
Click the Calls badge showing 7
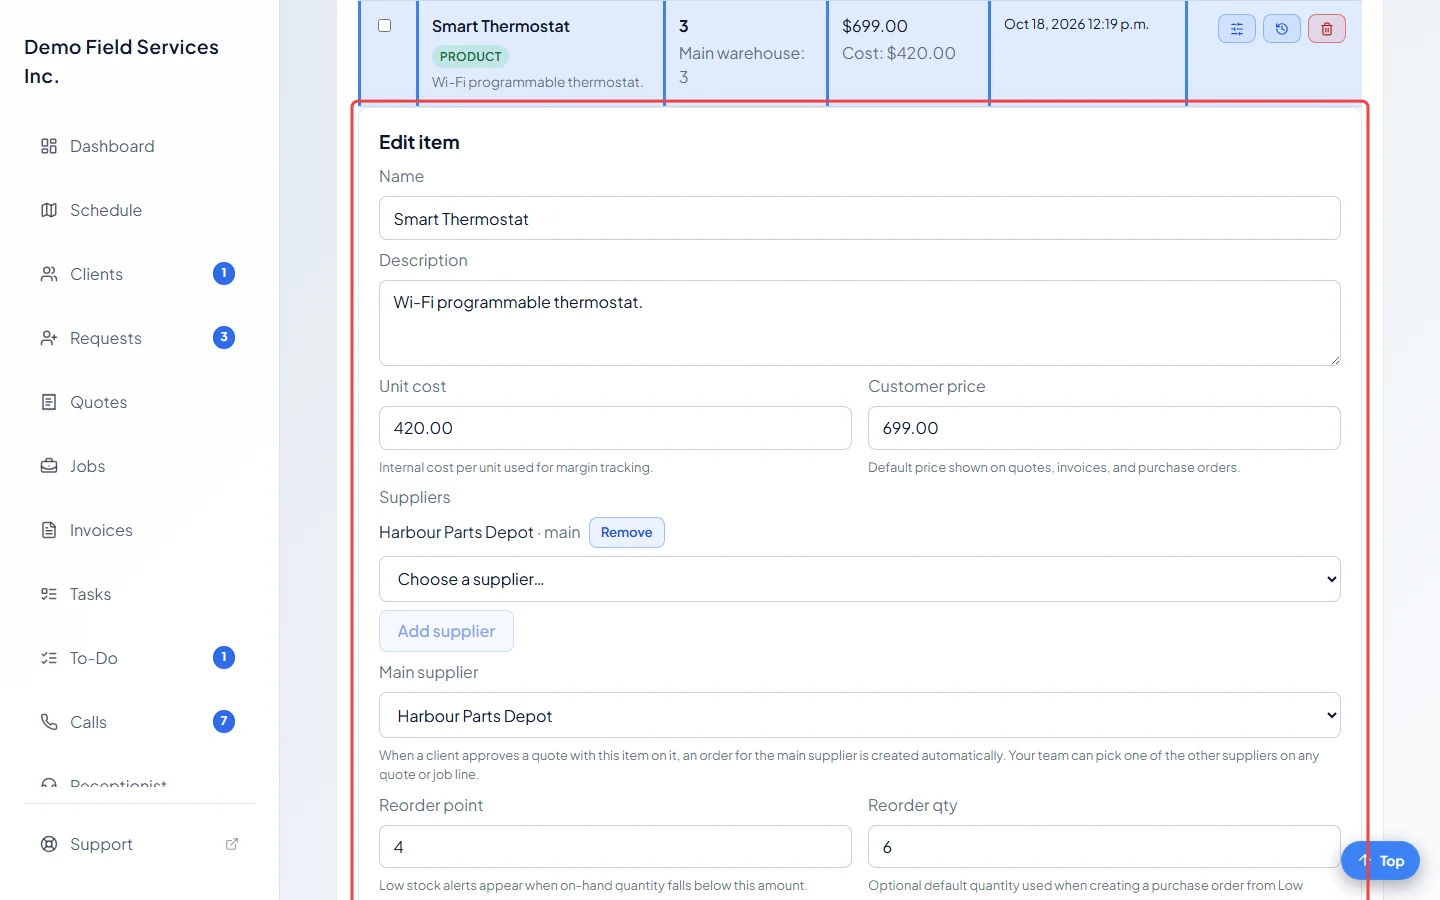click(224, 721)
